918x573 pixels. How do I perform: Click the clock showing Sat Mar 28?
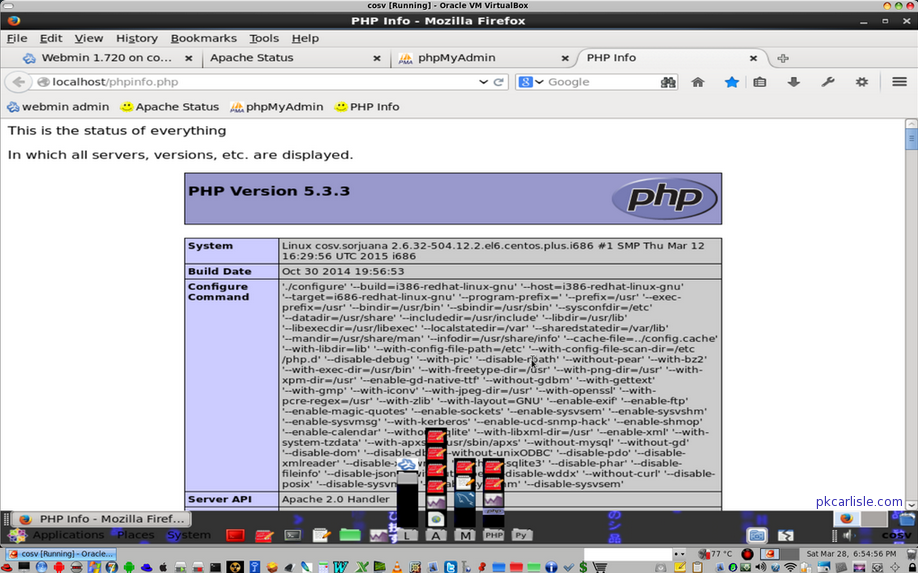[851, 554]
